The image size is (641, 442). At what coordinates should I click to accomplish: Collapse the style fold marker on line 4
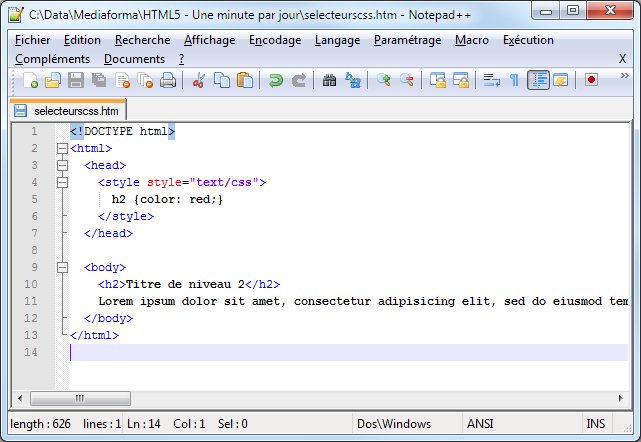(62, 182)
